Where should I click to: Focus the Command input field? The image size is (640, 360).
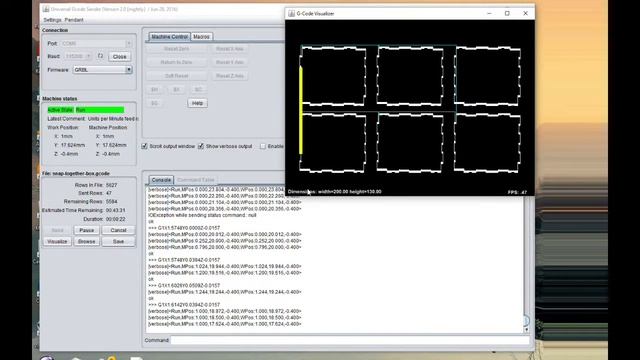350,340
